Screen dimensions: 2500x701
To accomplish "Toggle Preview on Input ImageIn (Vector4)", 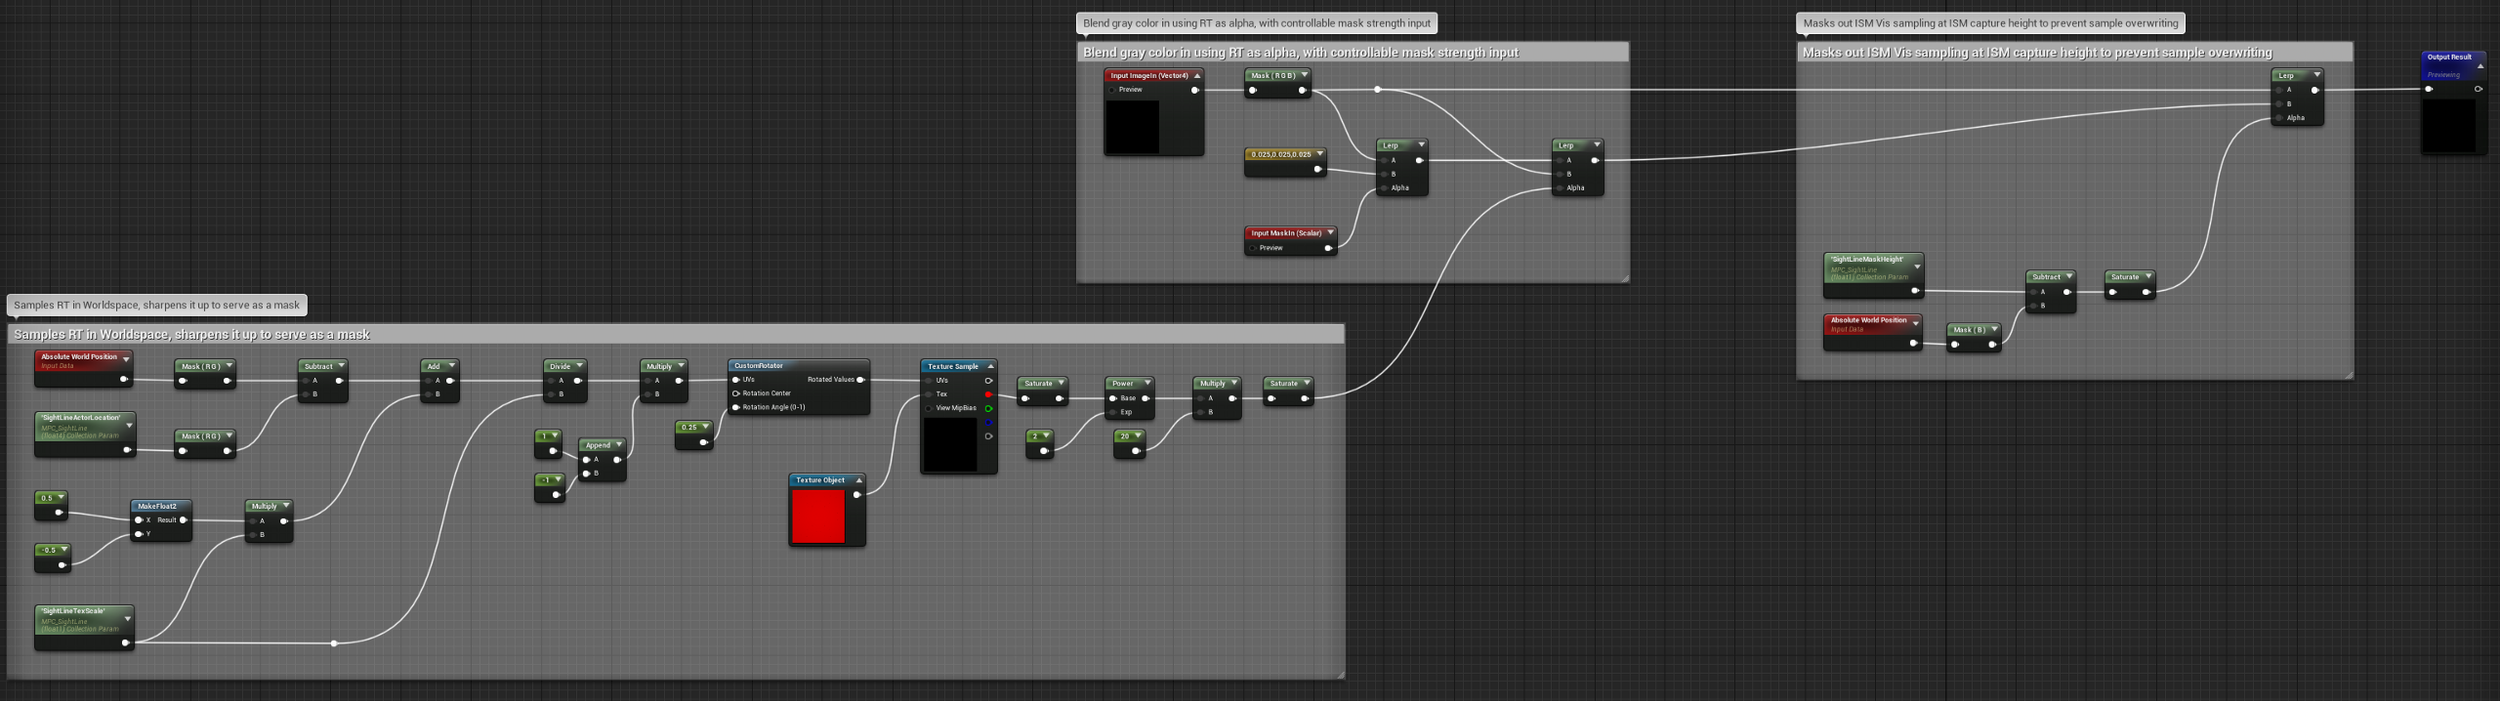I will pos(1112,90).
